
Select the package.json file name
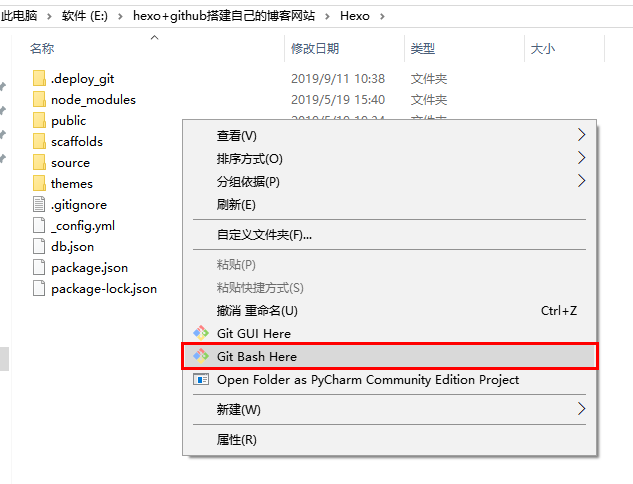click(89, 268)
